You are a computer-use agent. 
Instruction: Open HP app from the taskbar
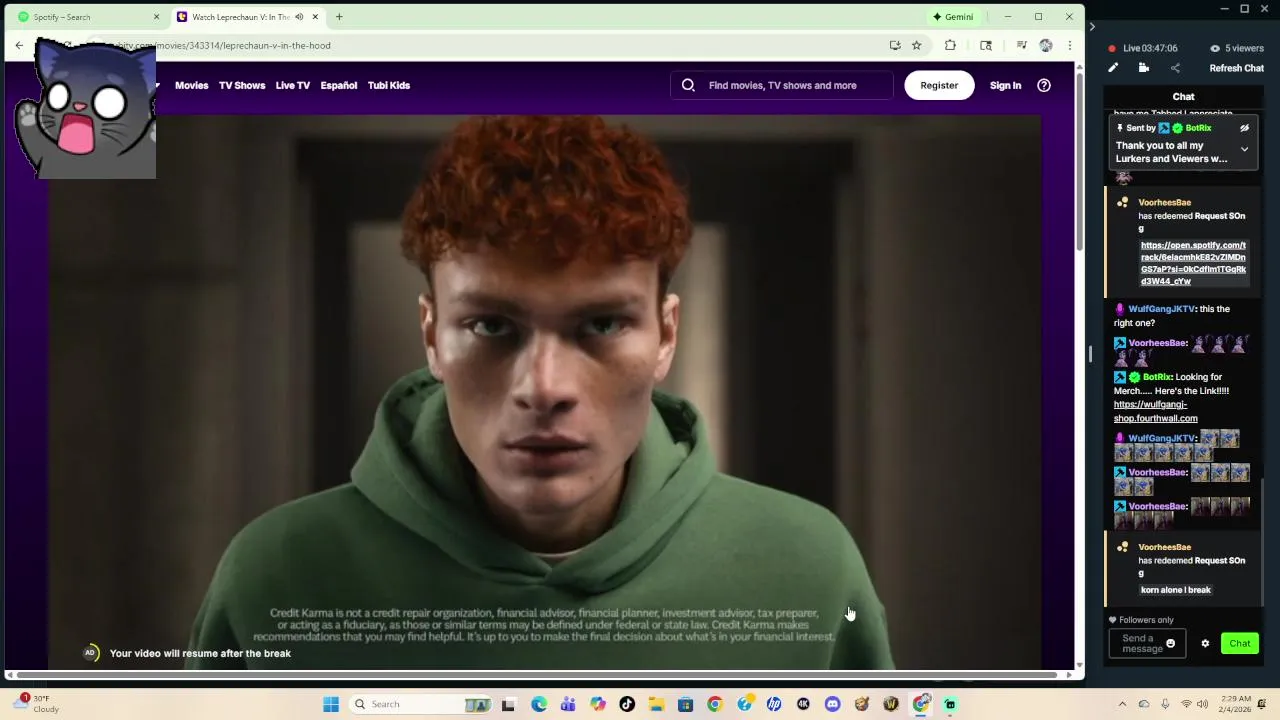coord(774,704)
